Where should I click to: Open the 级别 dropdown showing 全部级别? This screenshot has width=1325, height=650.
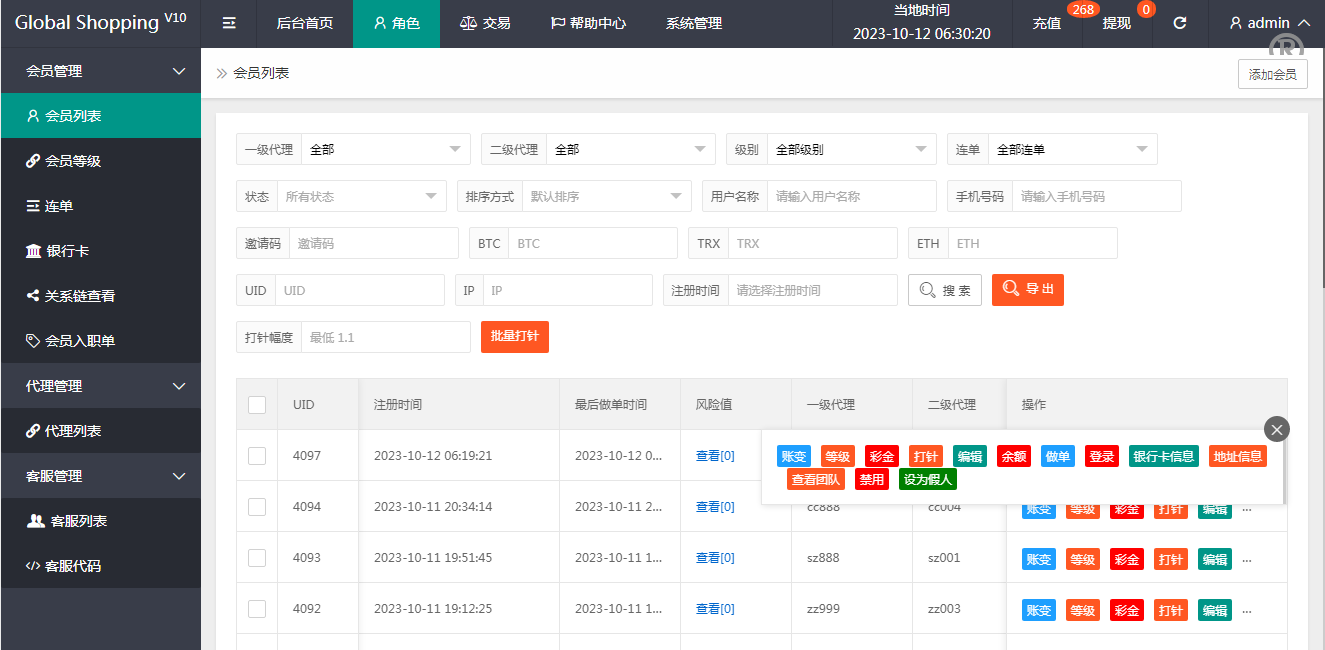click(x=851, y=148)
